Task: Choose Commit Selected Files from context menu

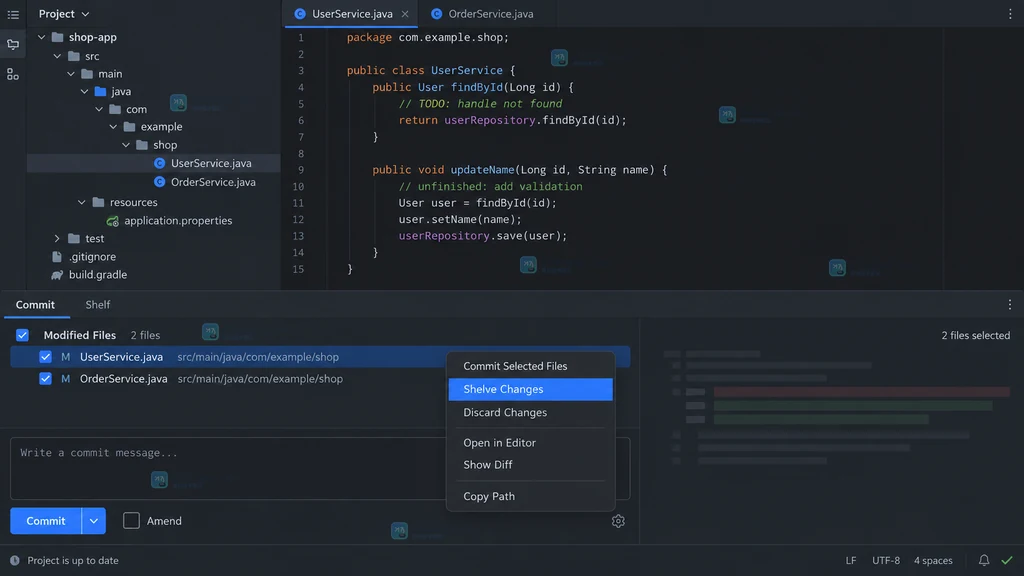Action: point(530,366)
